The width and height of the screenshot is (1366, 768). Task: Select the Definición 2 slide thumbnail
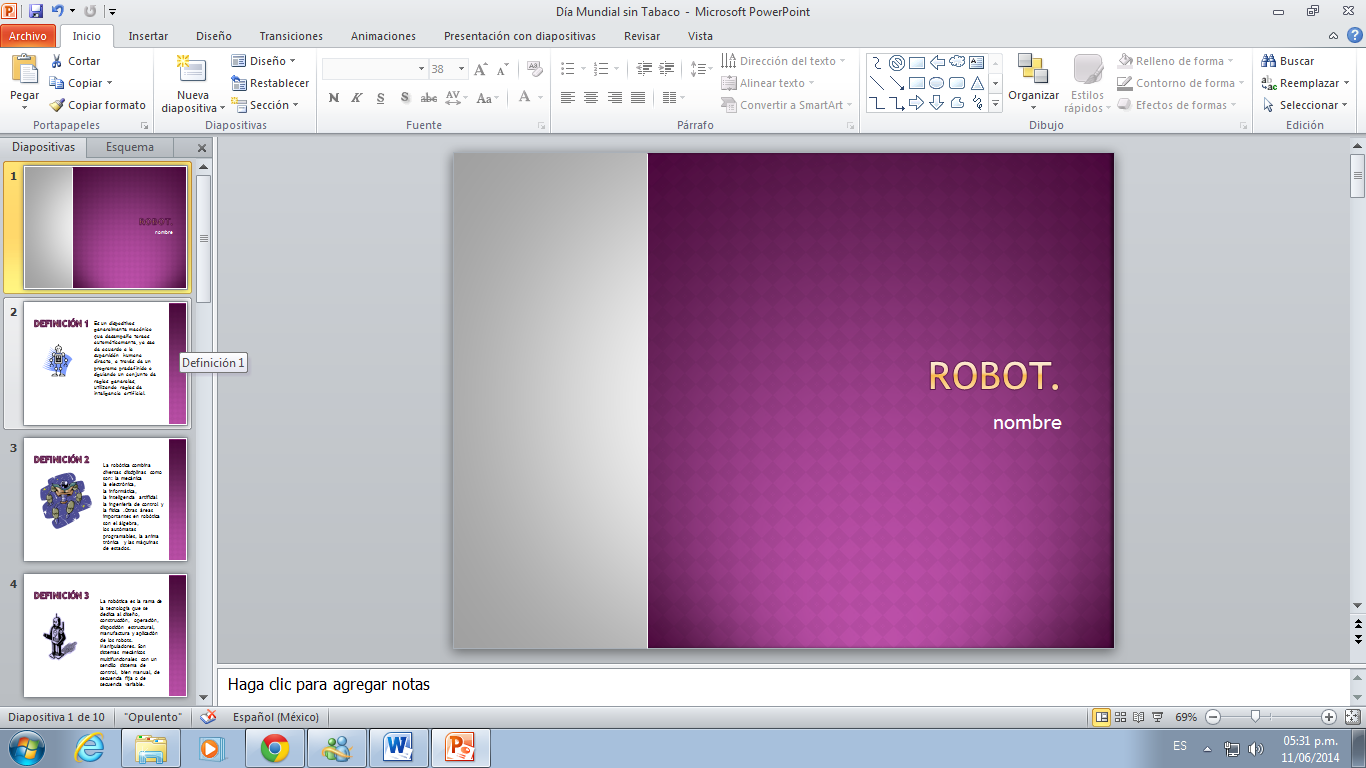coord(105,499)
